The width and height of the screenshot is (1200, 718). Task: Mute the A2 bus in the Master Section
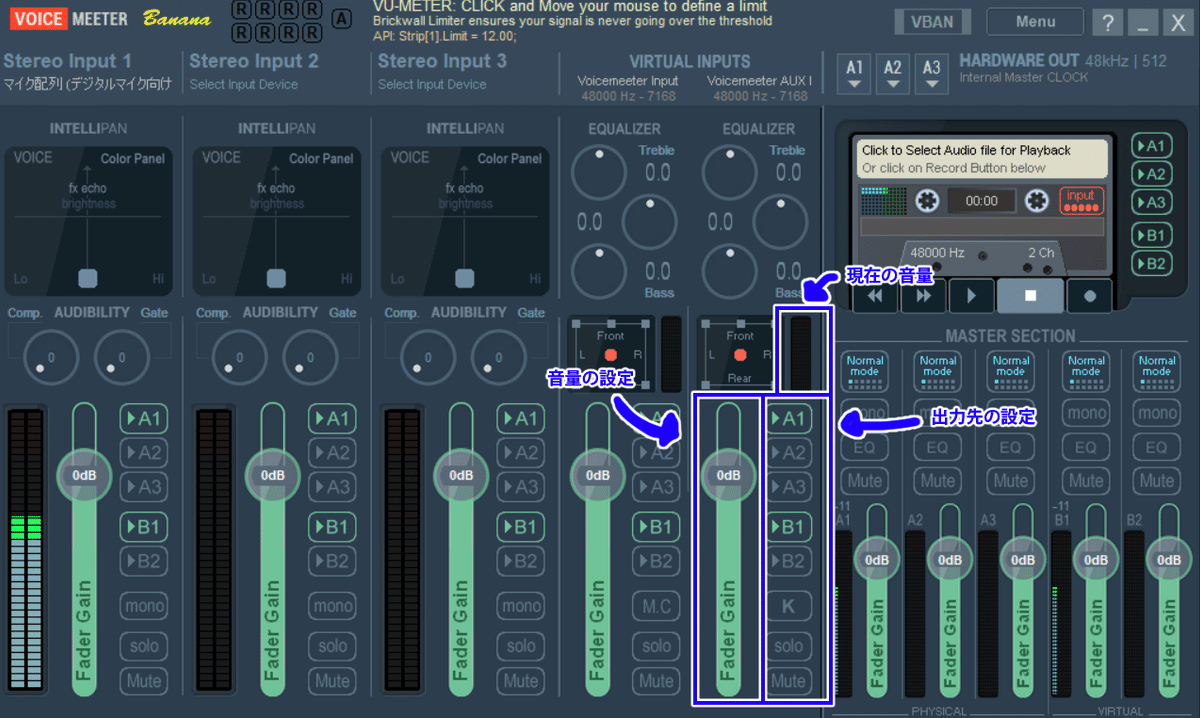pos(937,481)
